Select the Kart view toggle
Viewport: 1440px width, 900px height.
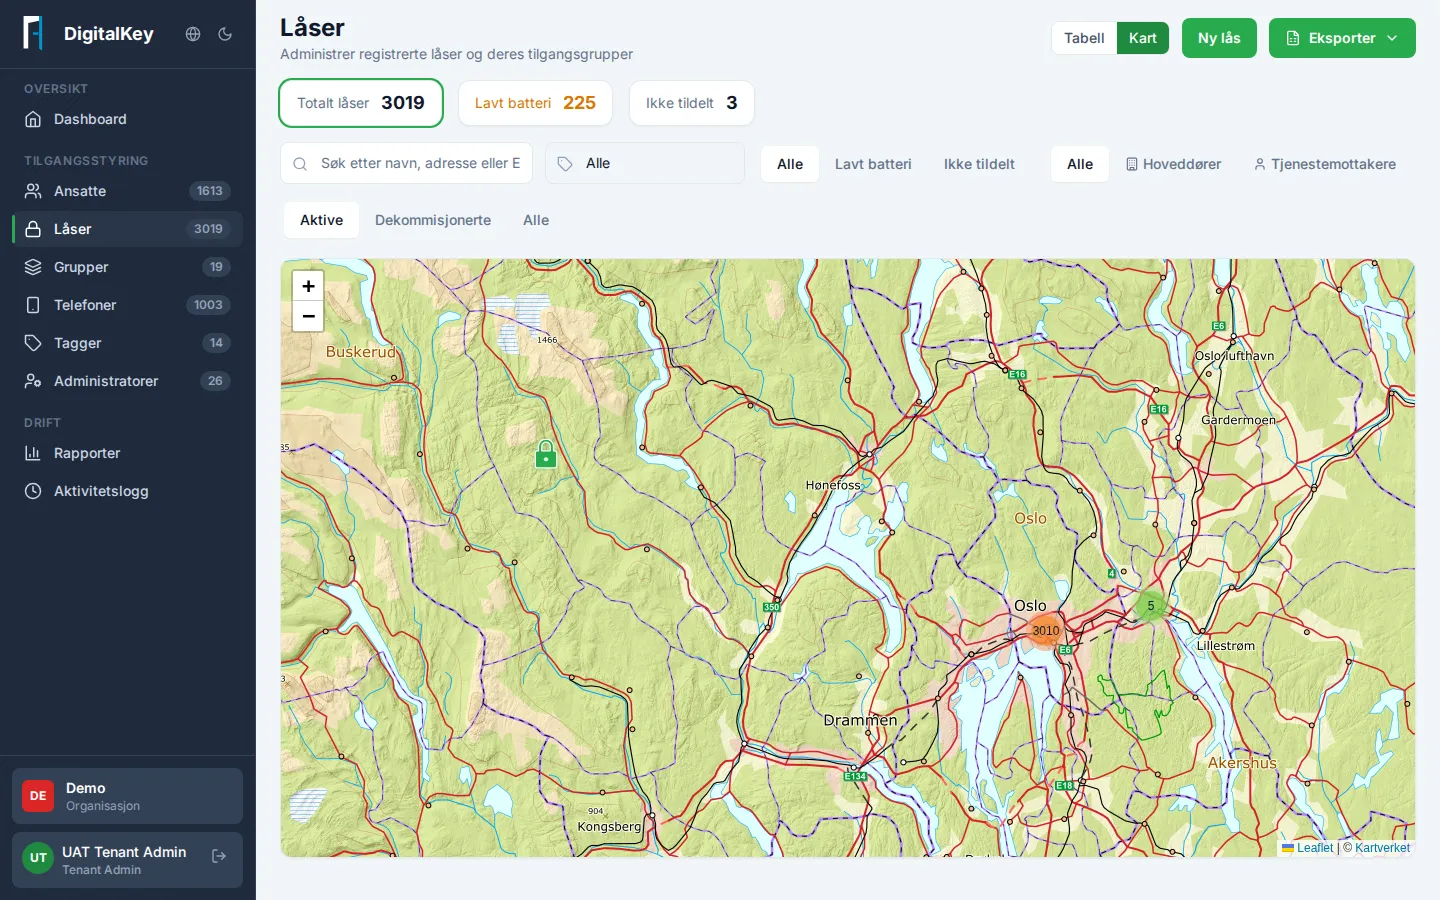pyautogui.click(x=1143, y=38)
